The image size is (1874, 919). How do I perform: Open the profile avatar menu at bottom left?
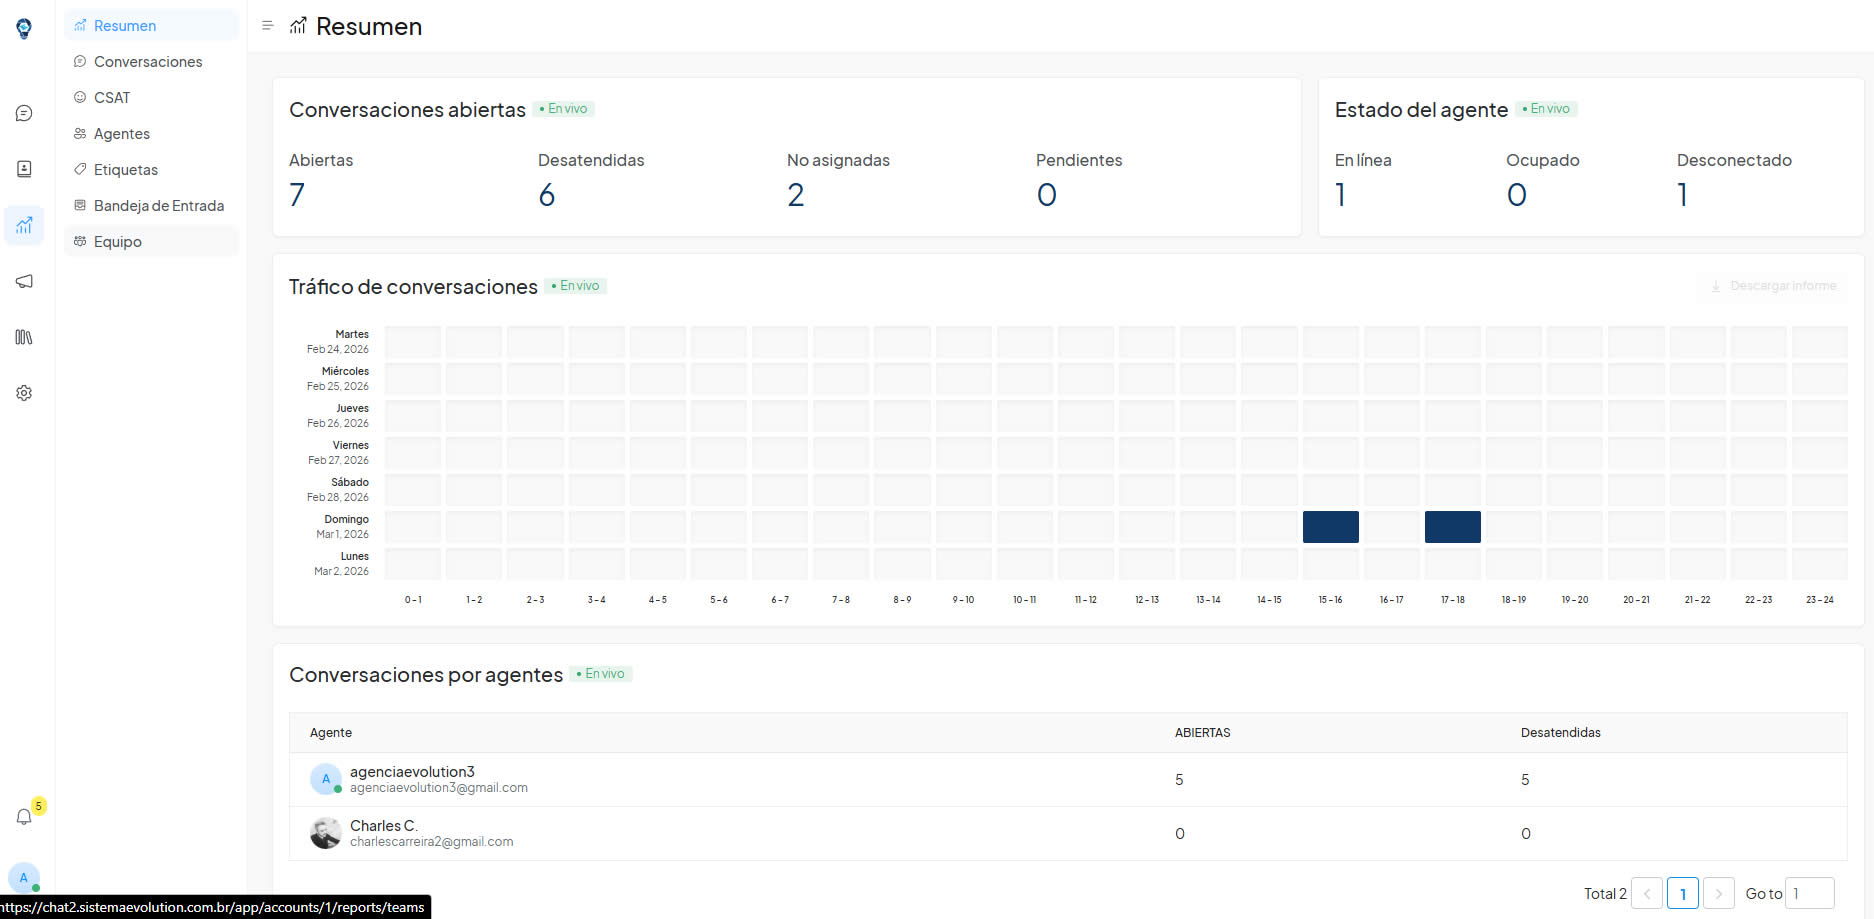pos(24,877)
